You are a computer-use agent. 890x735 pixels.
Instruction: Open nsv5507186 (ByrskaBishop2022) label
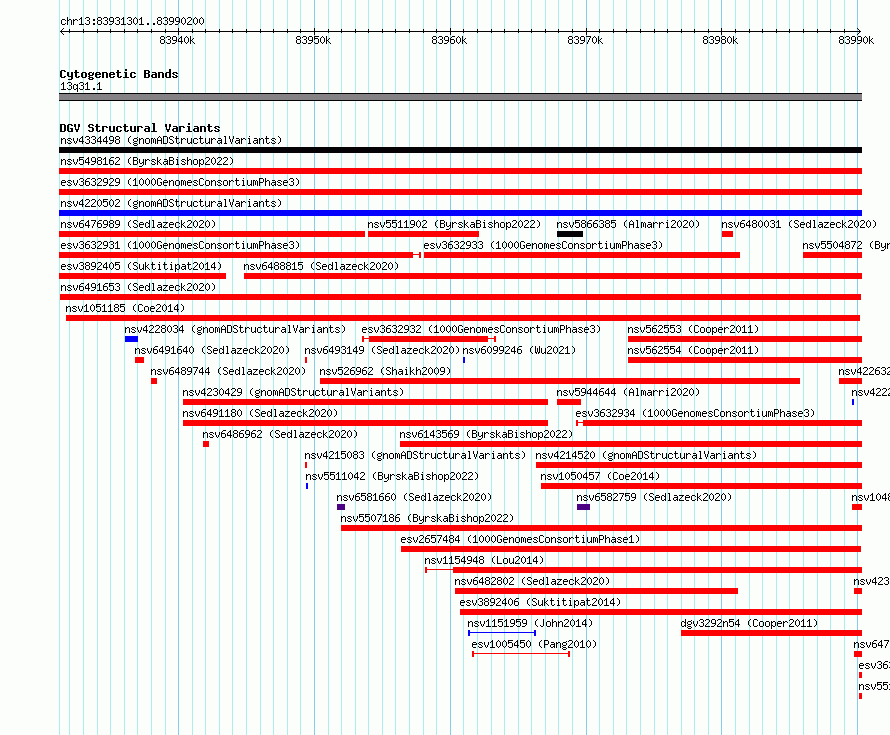click(427, 518)
